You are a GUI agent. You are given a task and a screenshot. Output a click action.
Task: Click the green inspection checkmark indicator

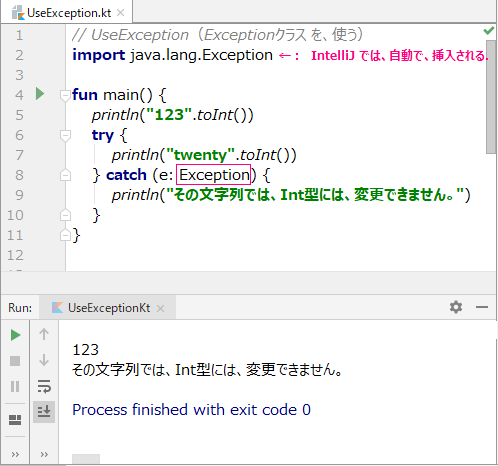pos(488,31)
